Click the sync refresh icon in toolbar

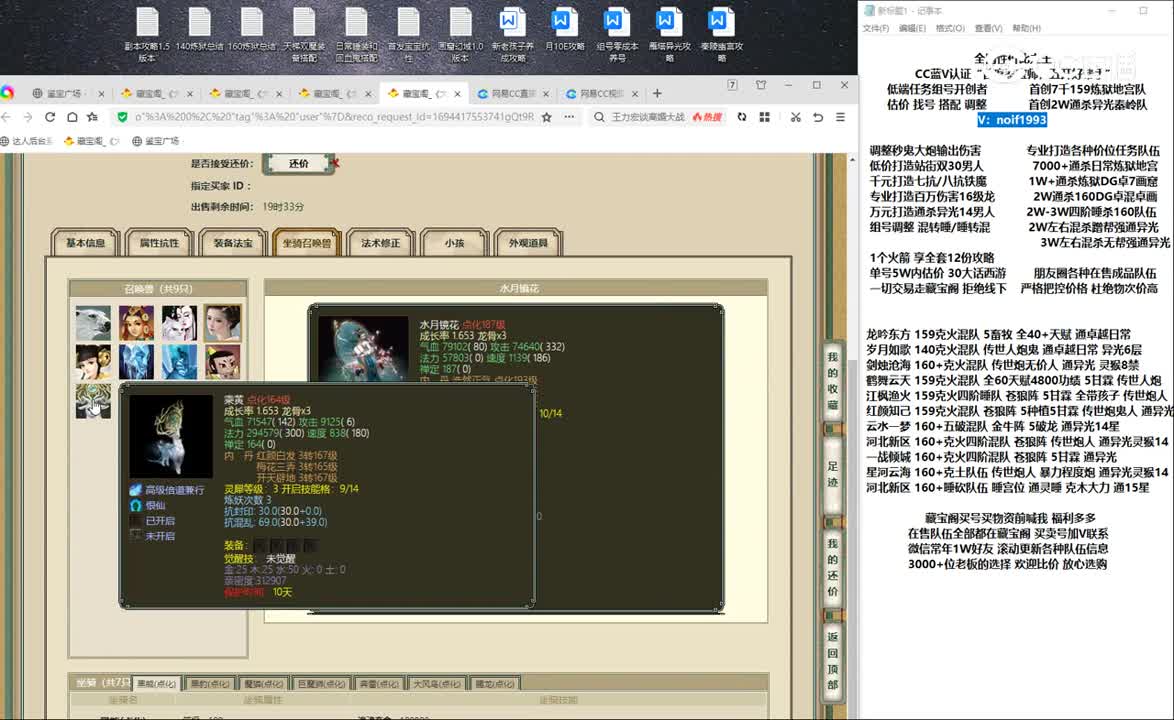point(741,117)
